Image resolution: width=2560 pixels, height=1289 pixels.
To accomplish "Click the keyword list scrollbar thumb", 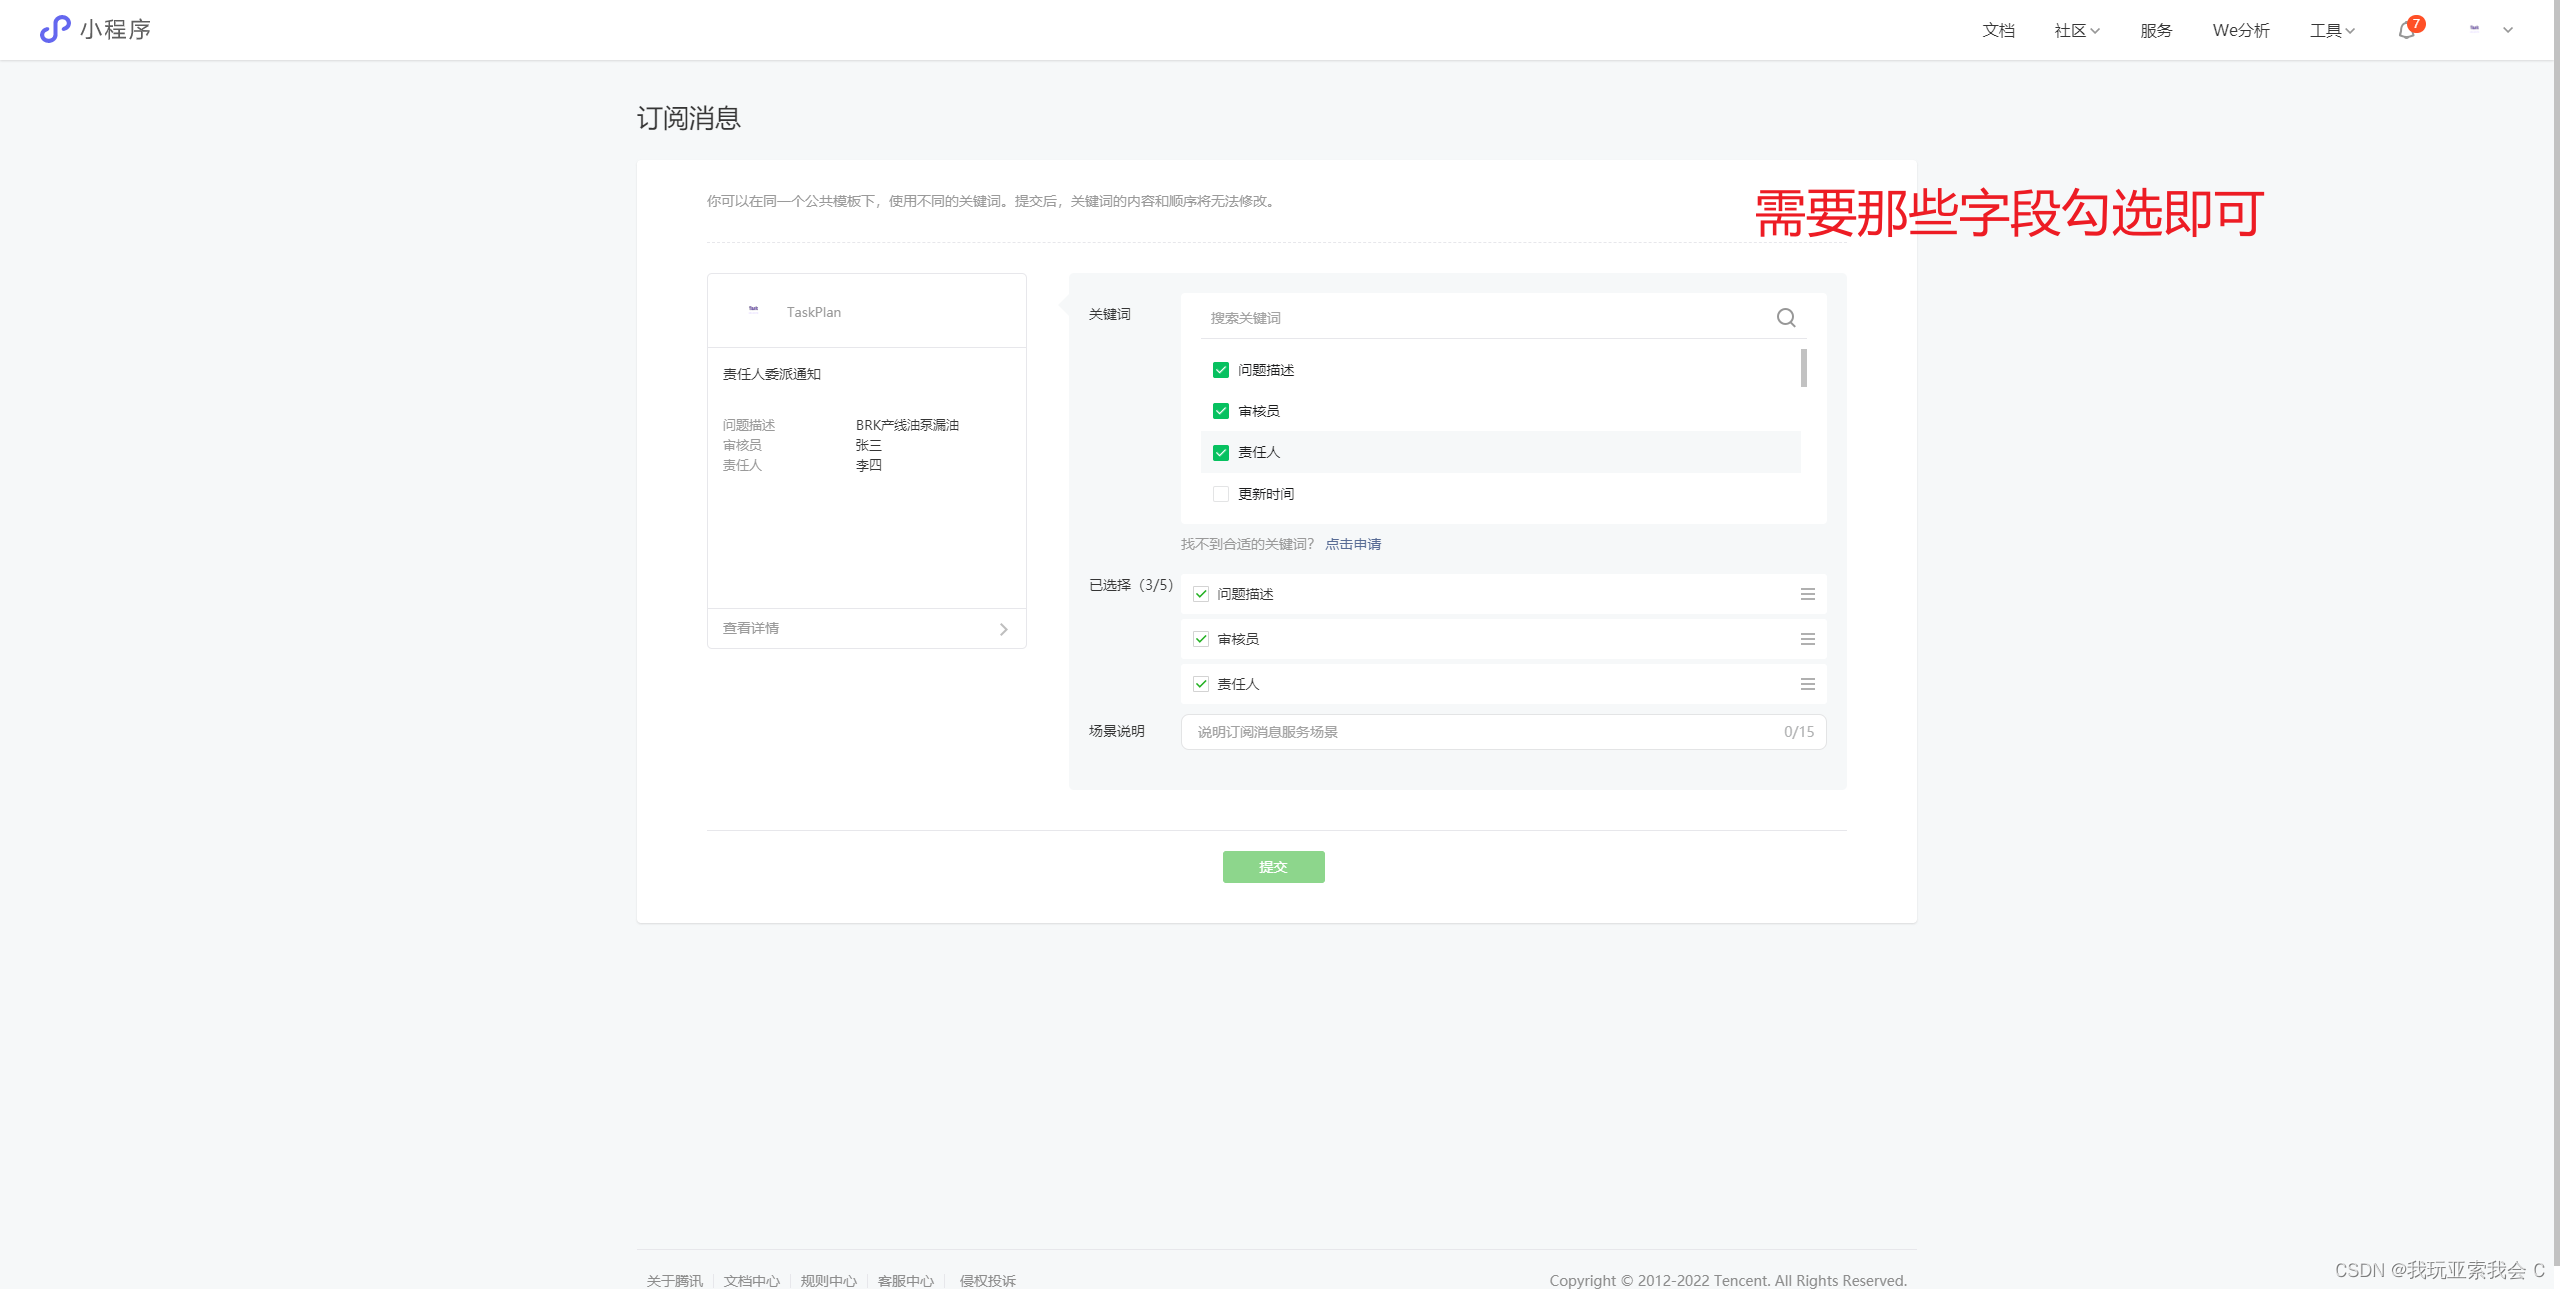I will pyautogui.click(x=1803, y=368).
